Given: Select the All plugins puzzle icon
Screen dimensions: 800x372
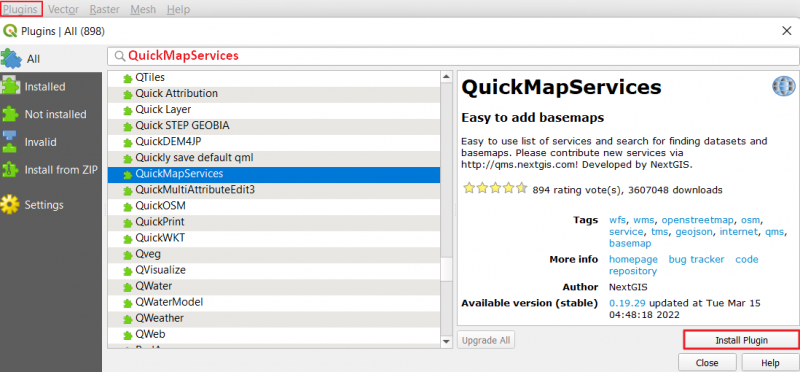Looking at the screenshot, I should (x=11, y=59).
